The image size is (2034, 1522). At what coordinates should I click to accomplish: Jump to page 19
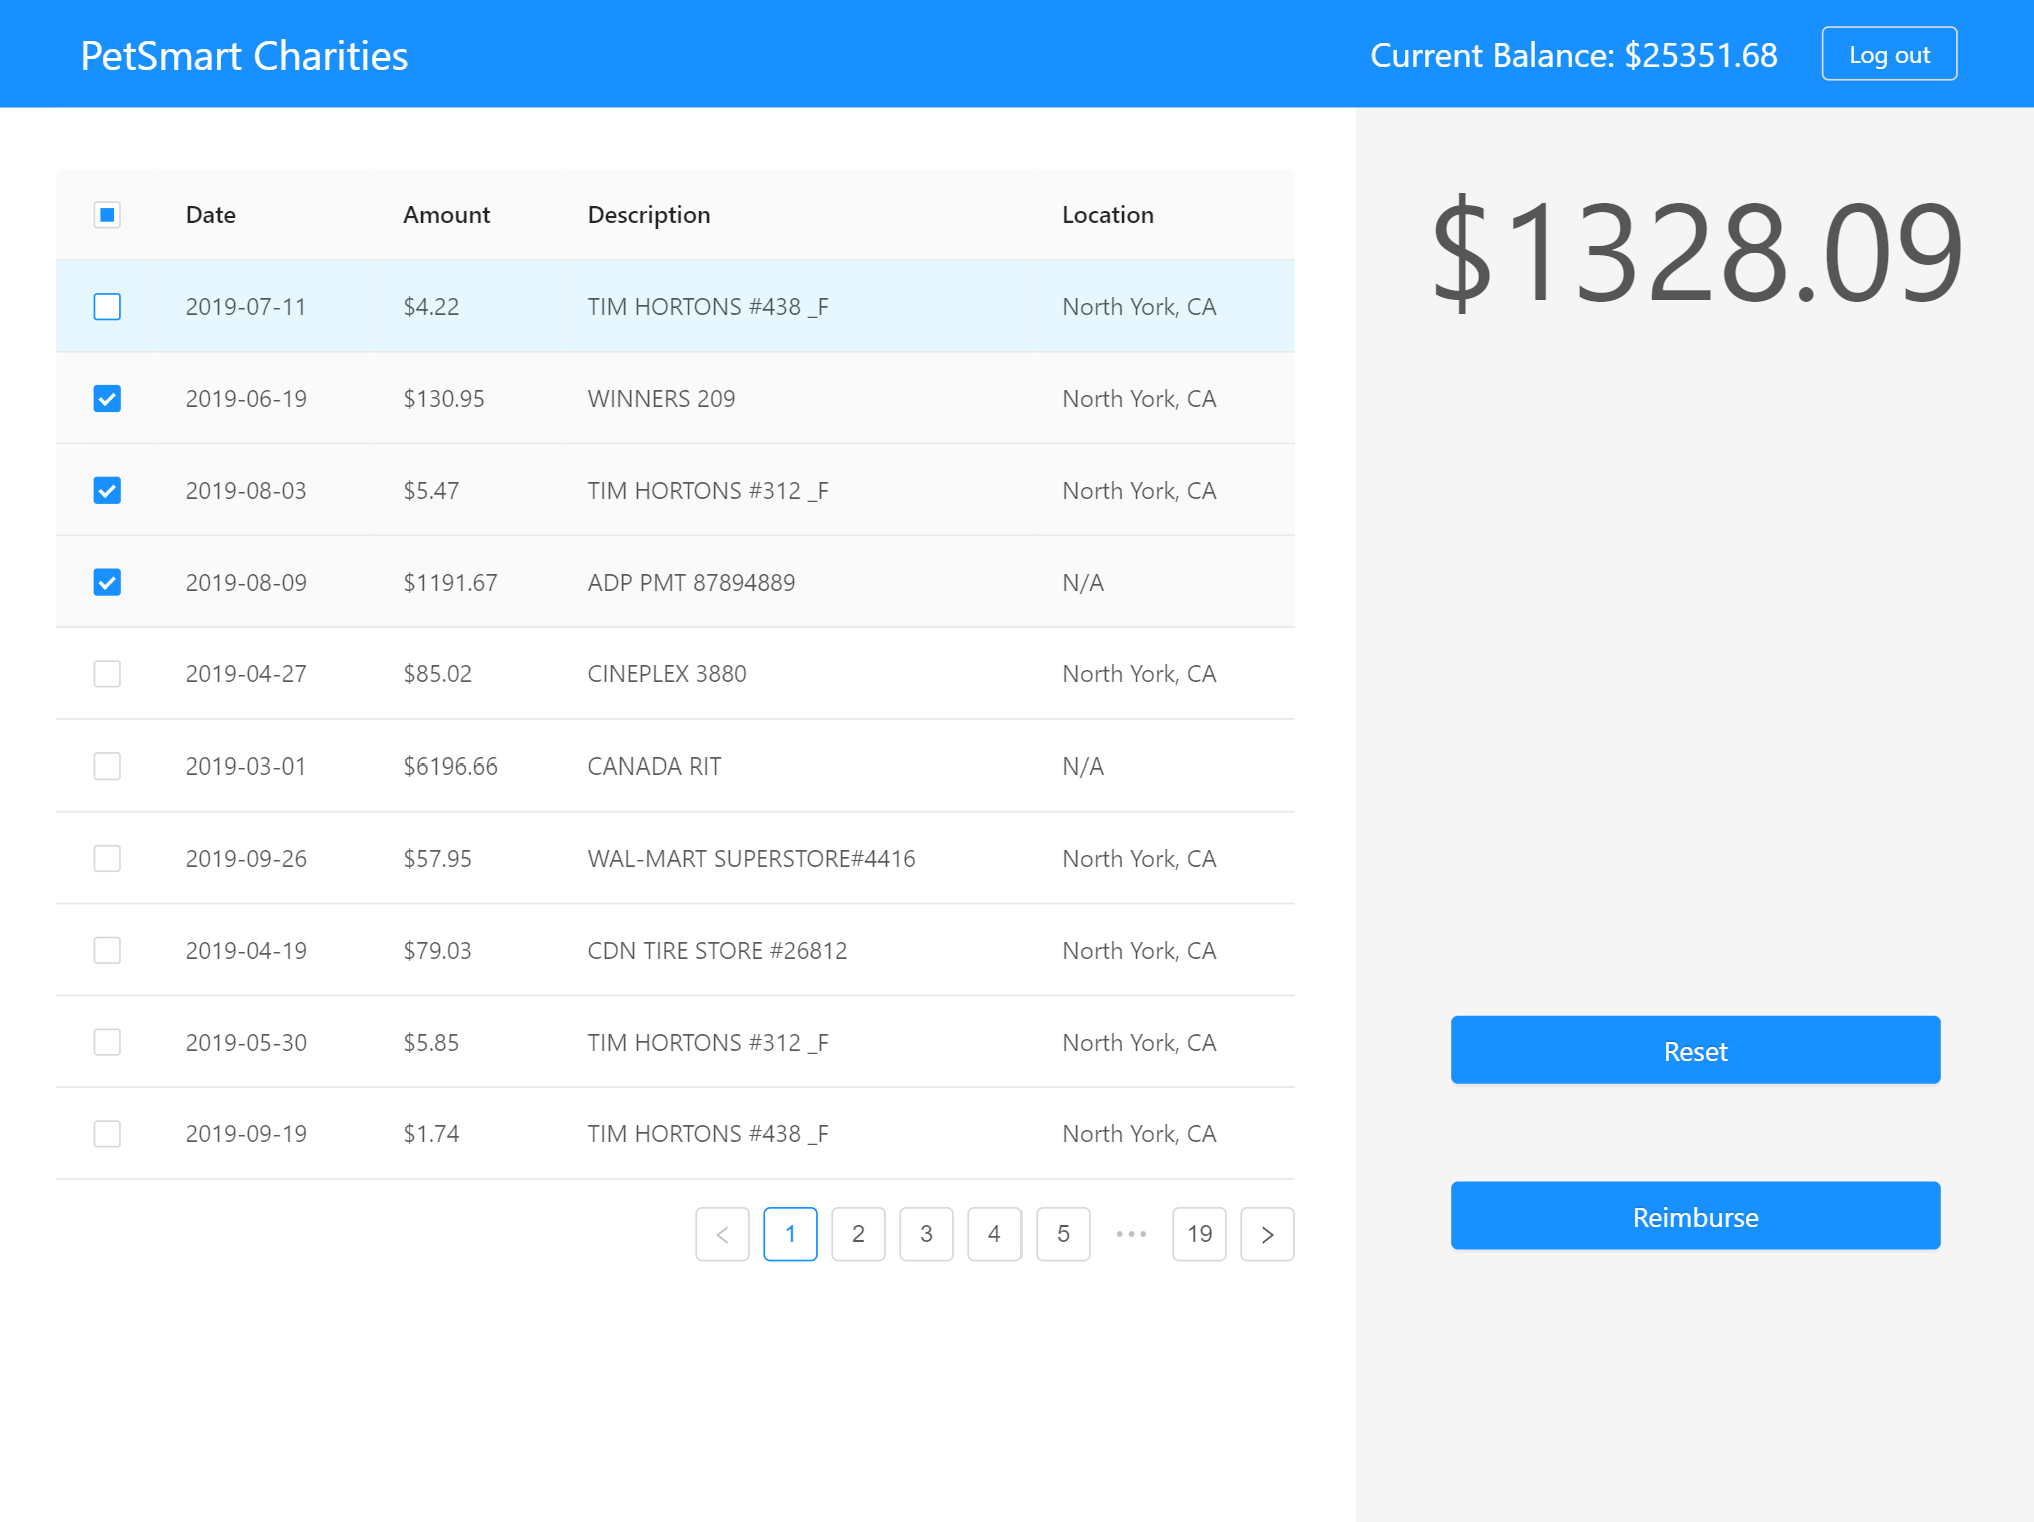pyautogui.click(x=1199, y=1234)
